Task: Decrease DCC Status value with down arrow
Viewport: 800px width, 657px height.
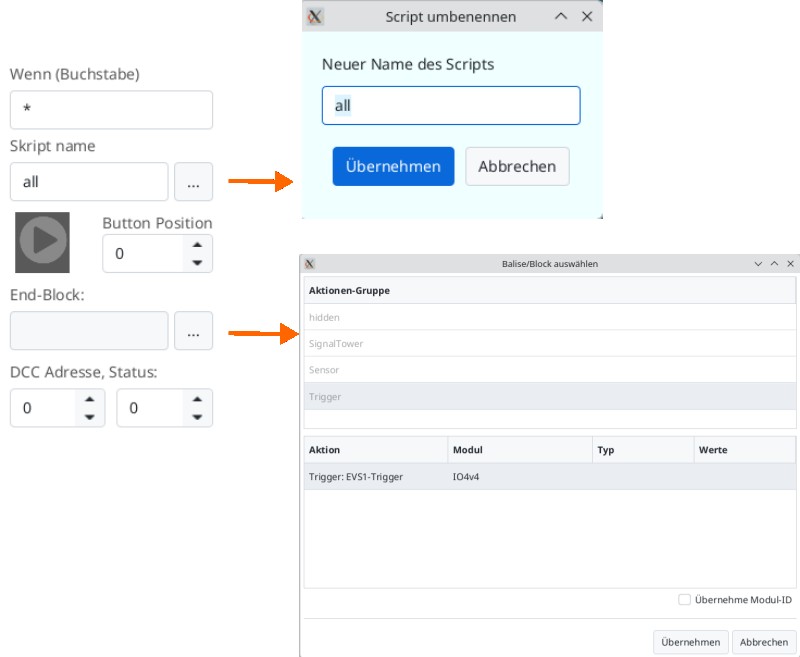Action: tap(197, 417)
